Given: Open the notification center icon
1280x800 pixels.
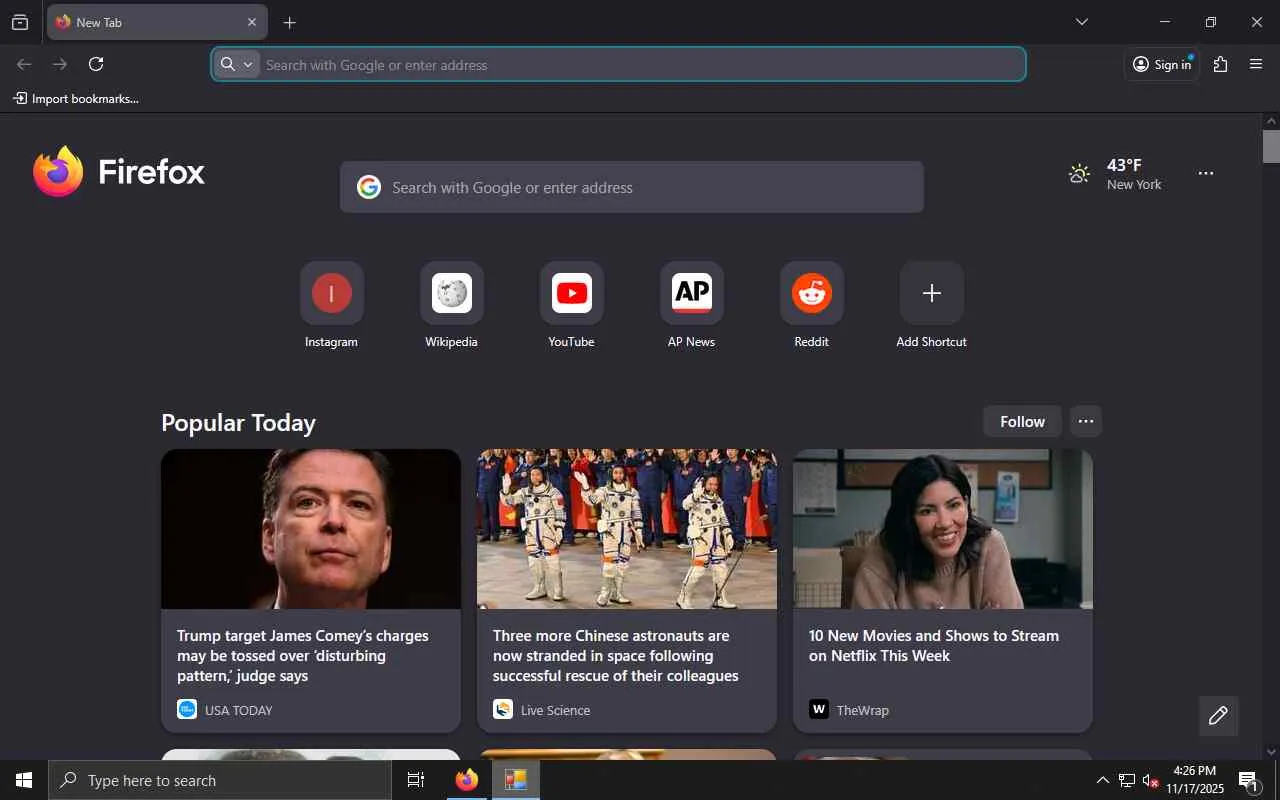Looking at the screenshot, I should (x=1248, y=780).
